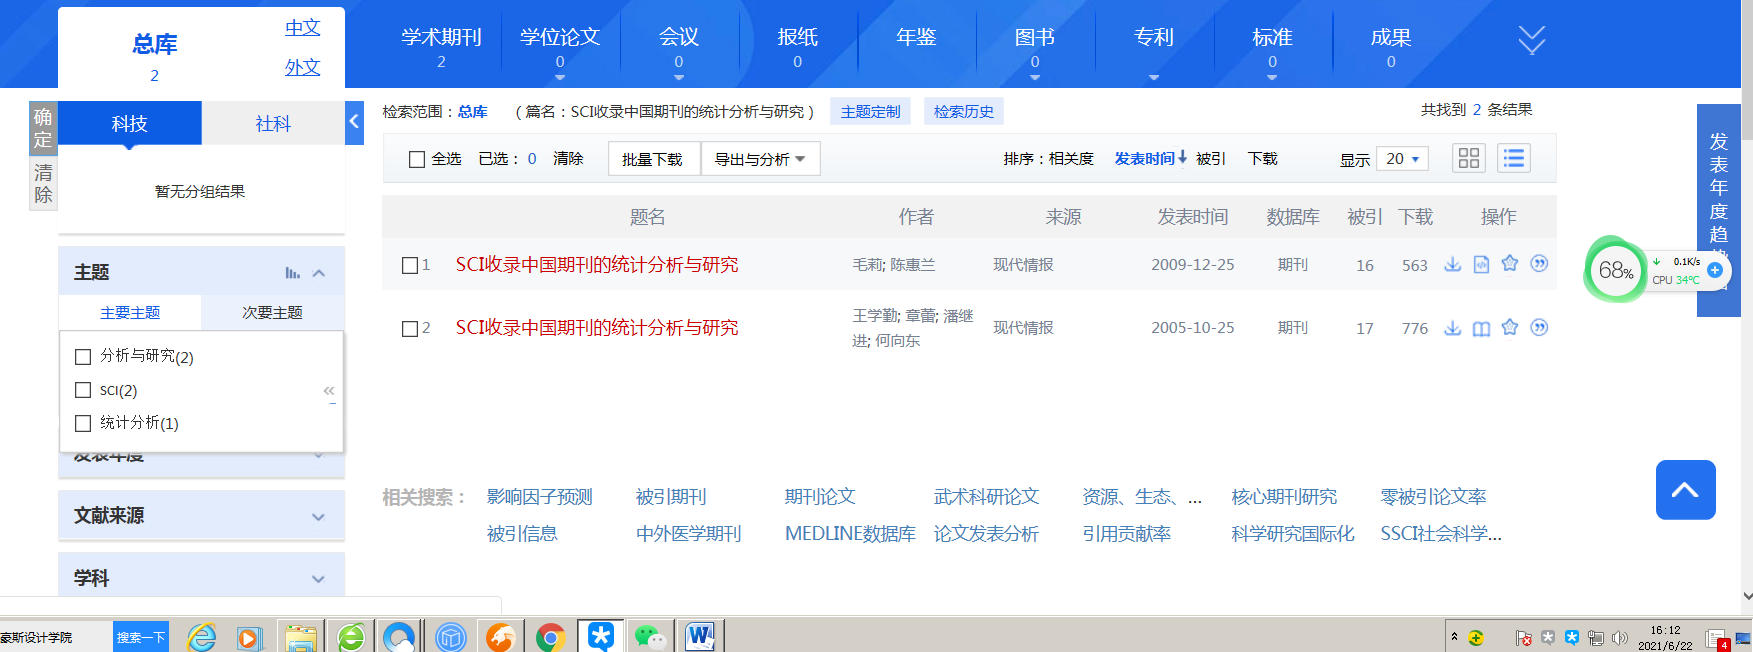Collapse the left sidebar with the arrow tab

click(x=354, y=122)
